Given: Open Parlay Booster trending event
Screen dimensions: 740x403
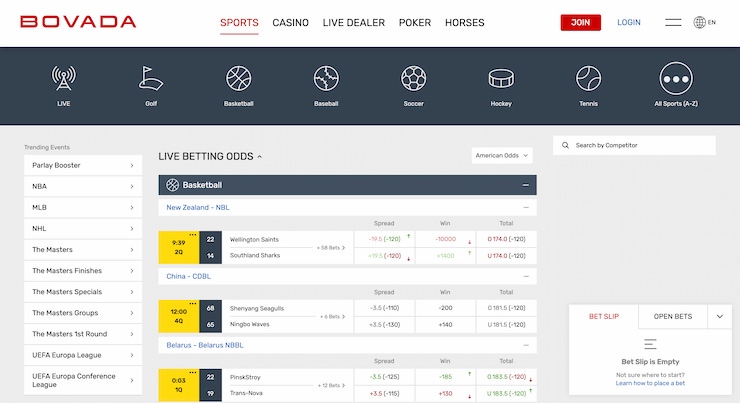Looking at the screenshot, I should pyautogui.click(x=83, y=165).
